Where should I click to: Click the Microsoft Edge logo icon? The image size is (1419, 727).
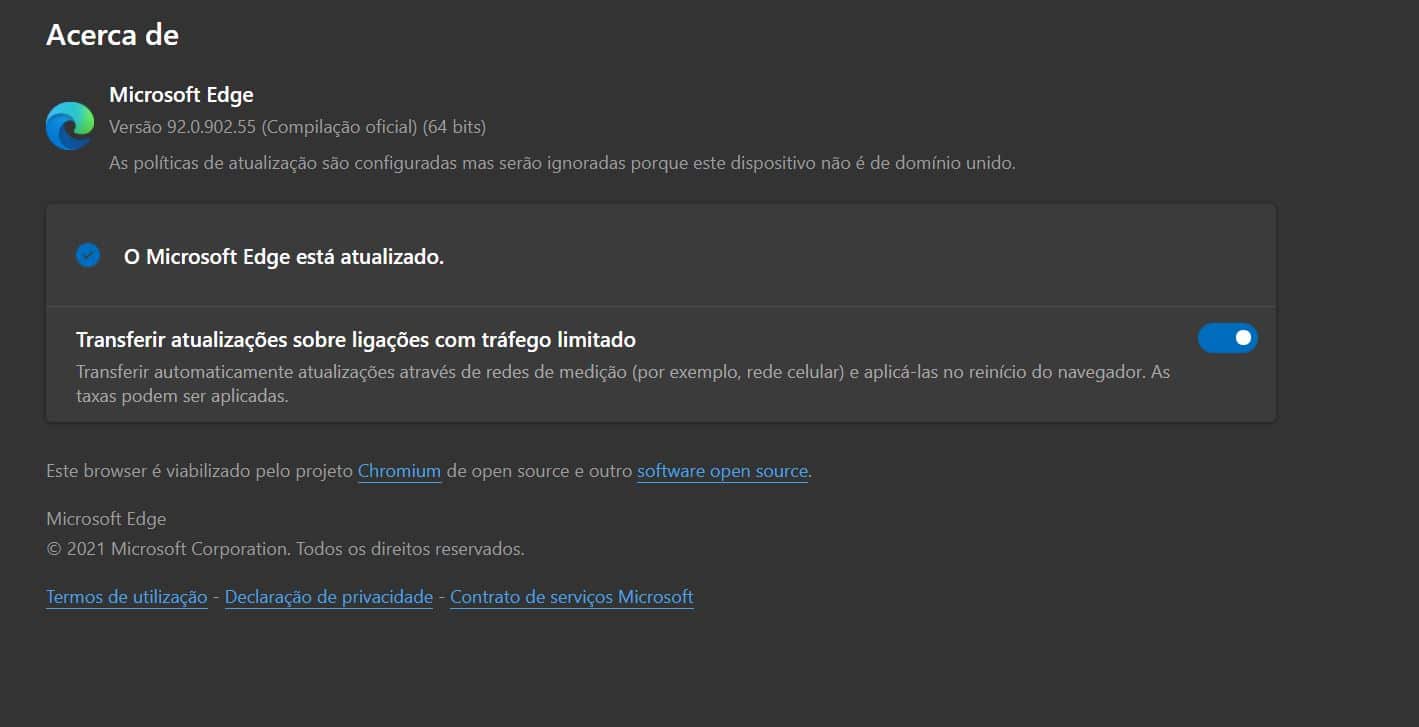click(x=70, y=126)
